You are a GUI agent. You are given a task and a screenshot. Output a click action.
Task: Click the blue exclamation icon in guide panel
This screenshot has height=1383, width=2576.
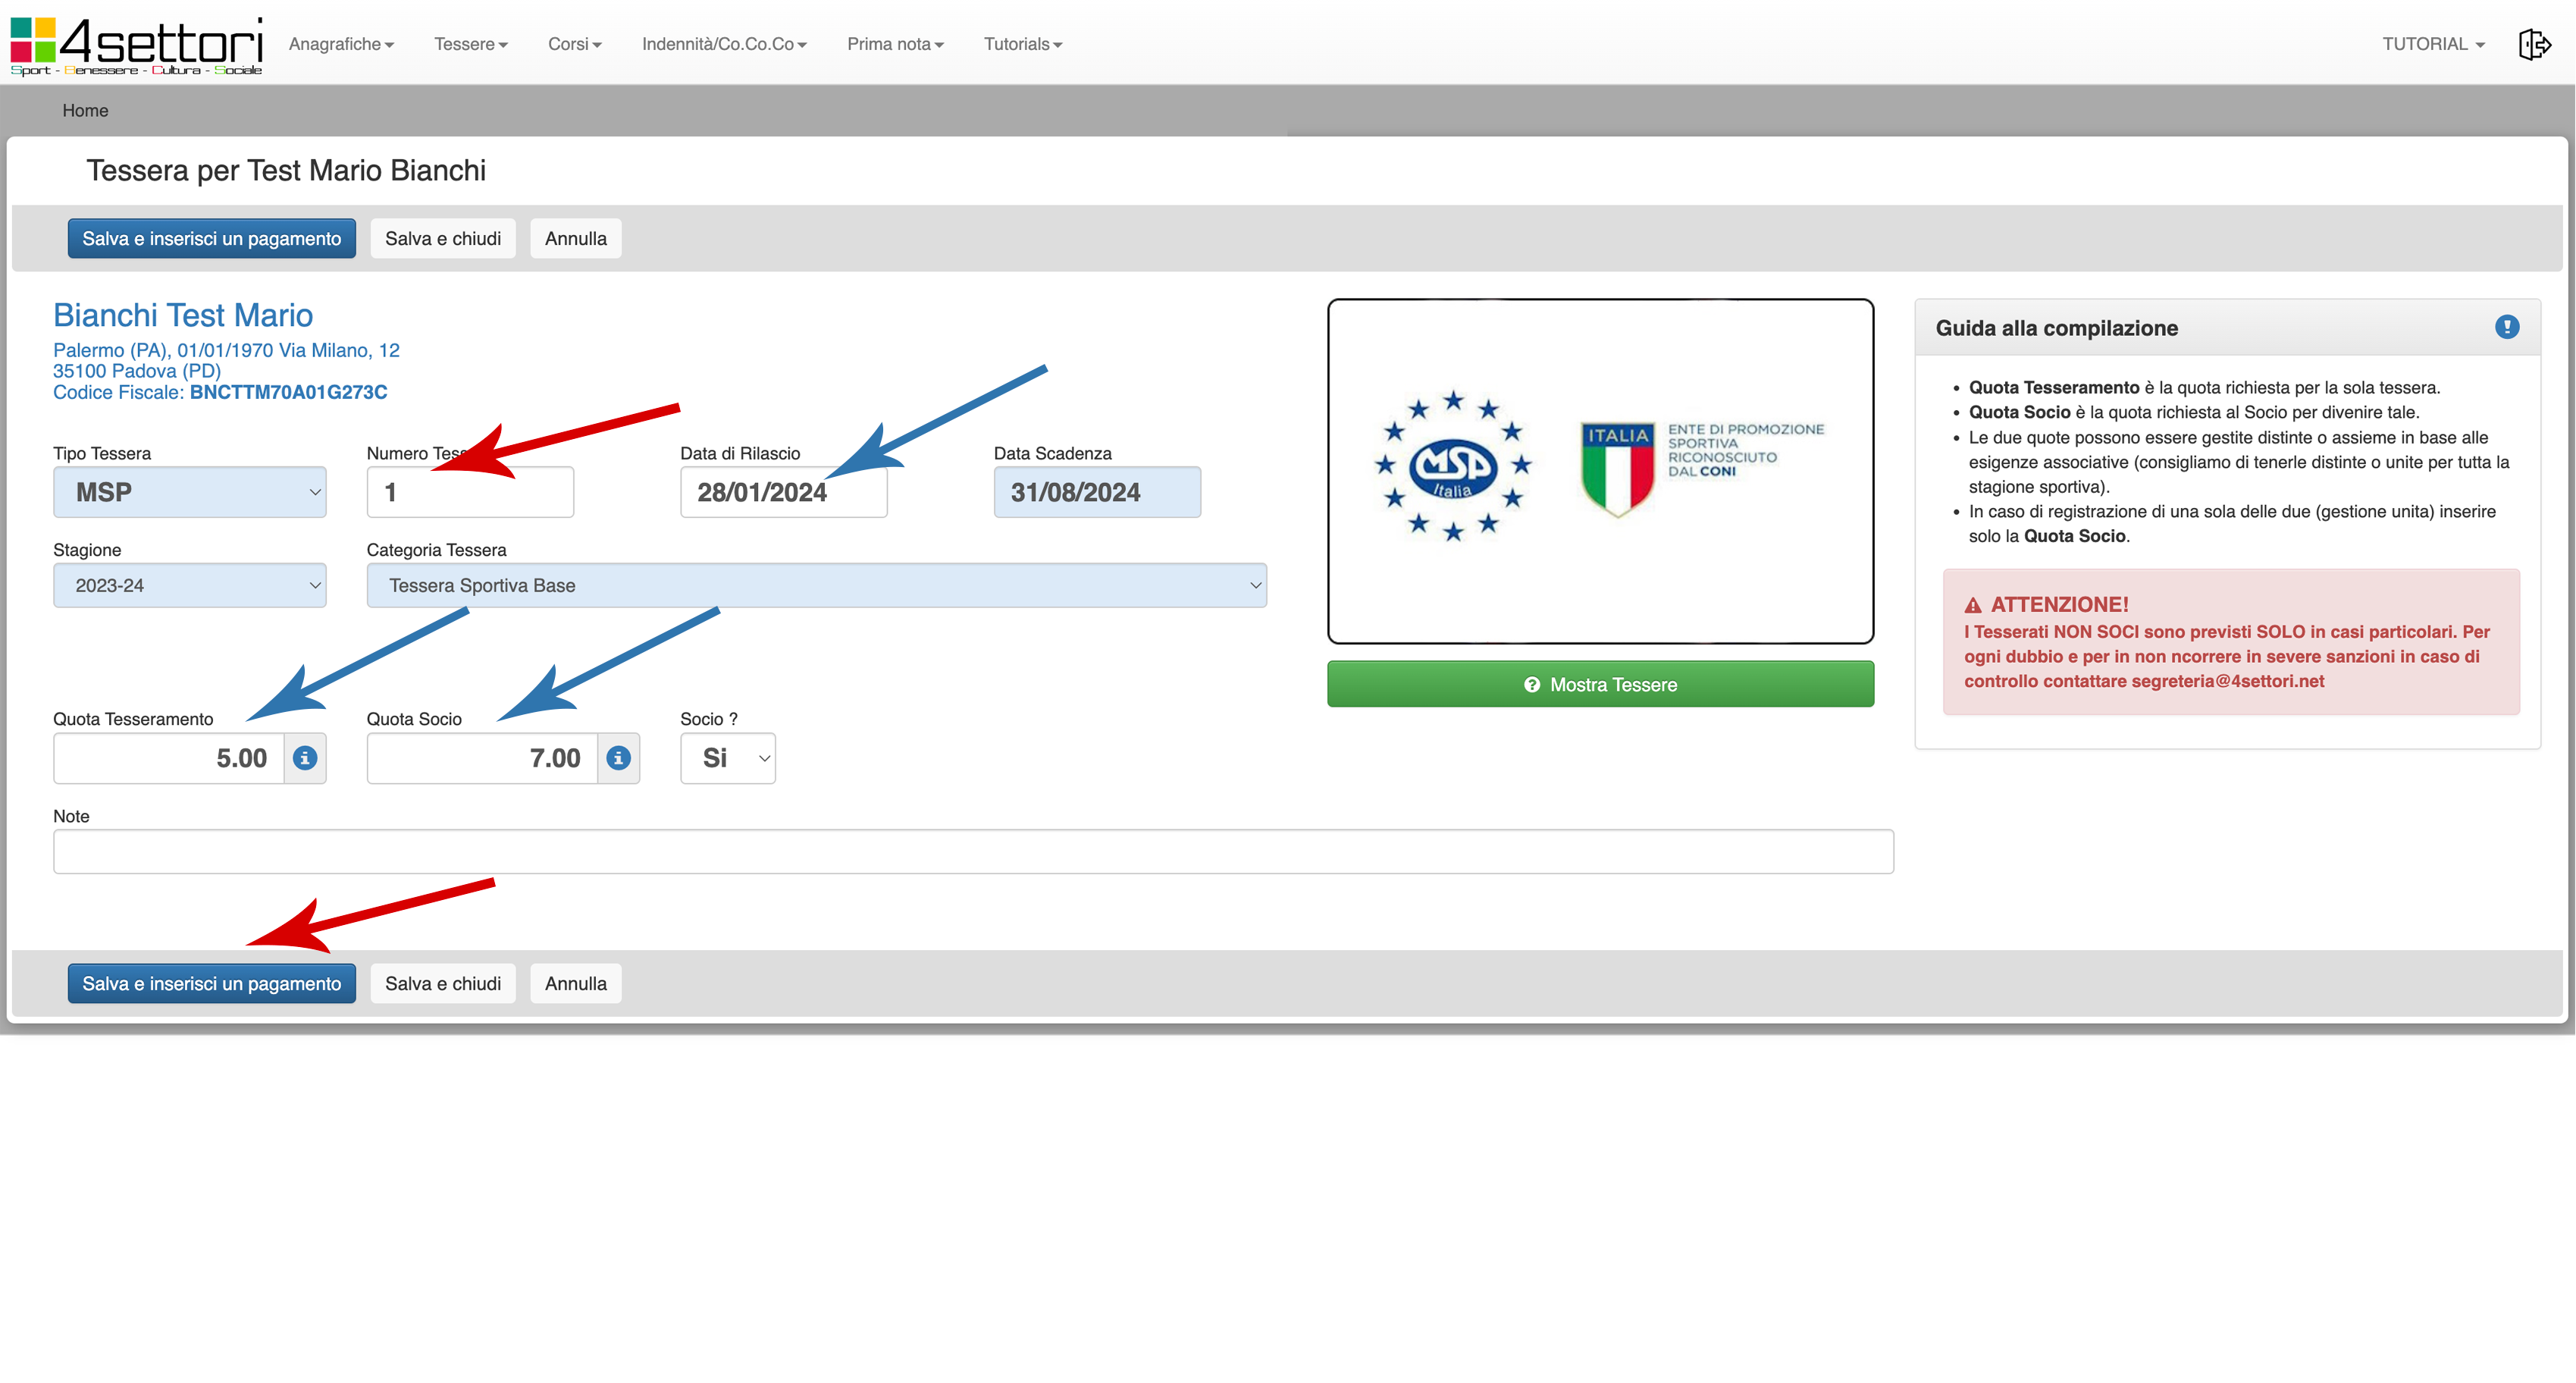pos(2506,327)
